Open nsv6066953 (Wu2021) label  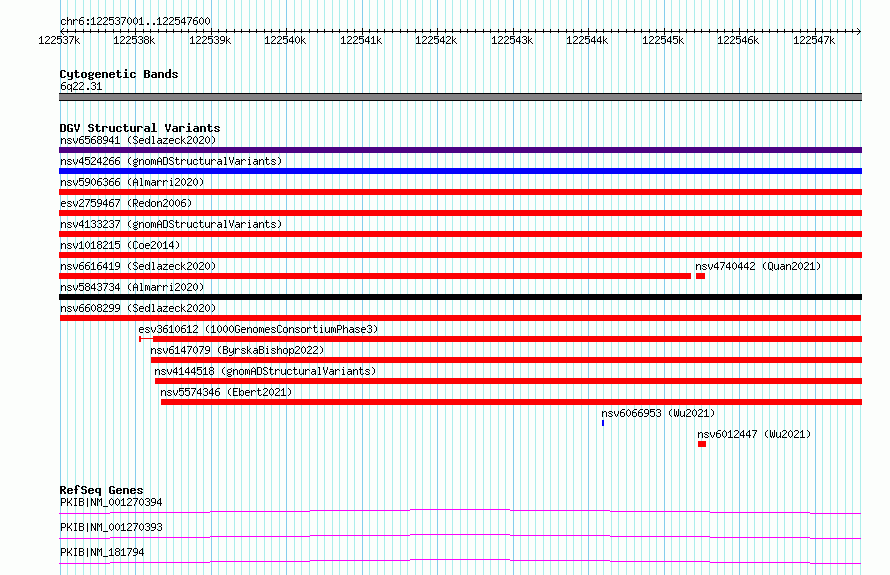[658, 413]
